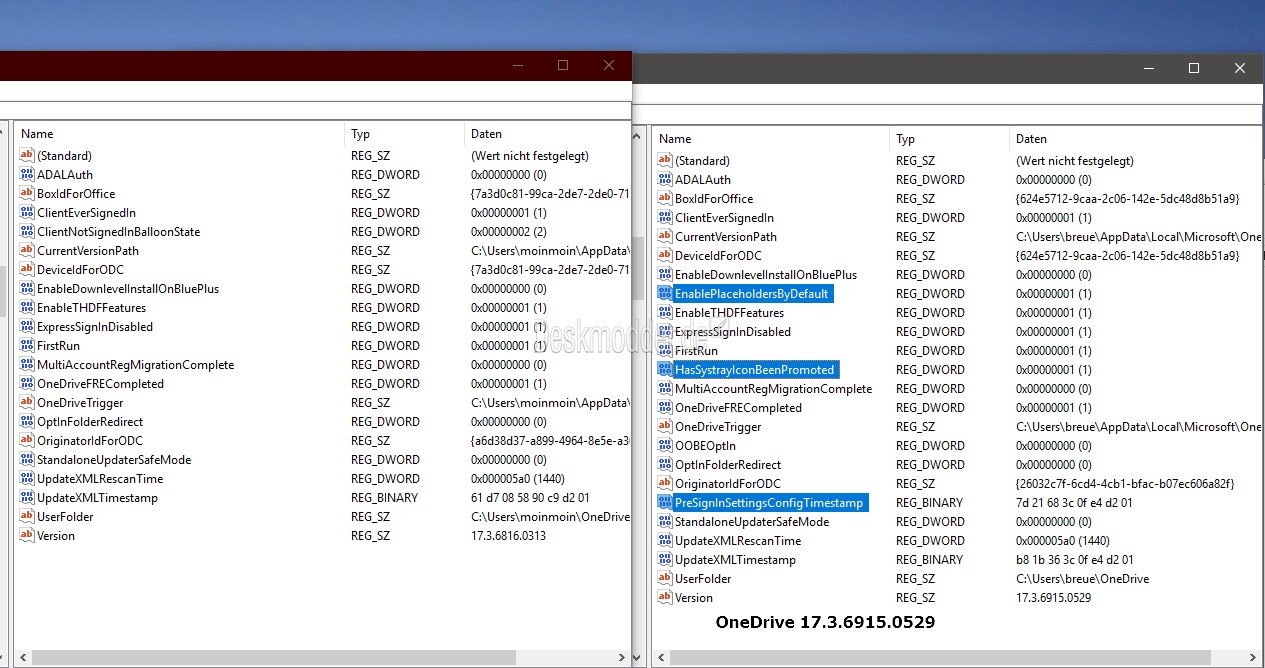Click the UserFolder string icon in the left window
Viewport: 1265px width, 668px height.
click(26, 516)
